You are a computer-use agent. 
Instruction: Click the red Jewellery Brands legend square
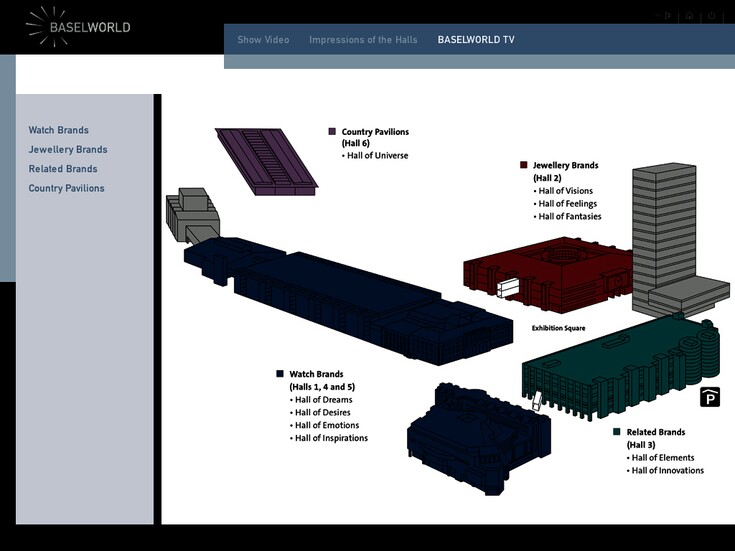pyautogui.click(x=523, y=165)
